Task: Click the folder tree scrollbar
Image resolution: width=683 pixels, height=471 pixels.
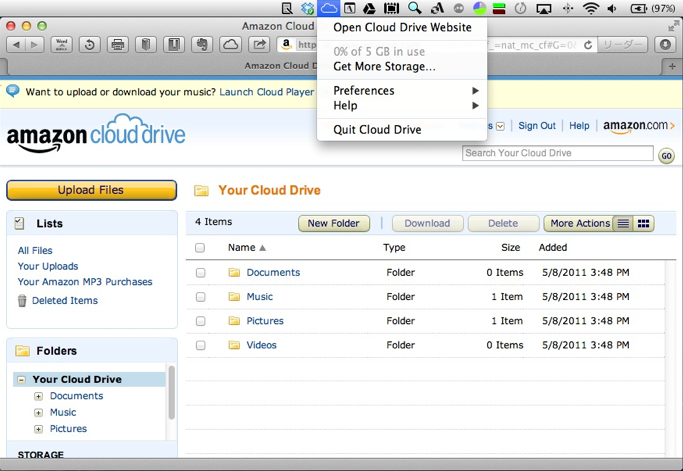Action: click(x=172, y=393)
